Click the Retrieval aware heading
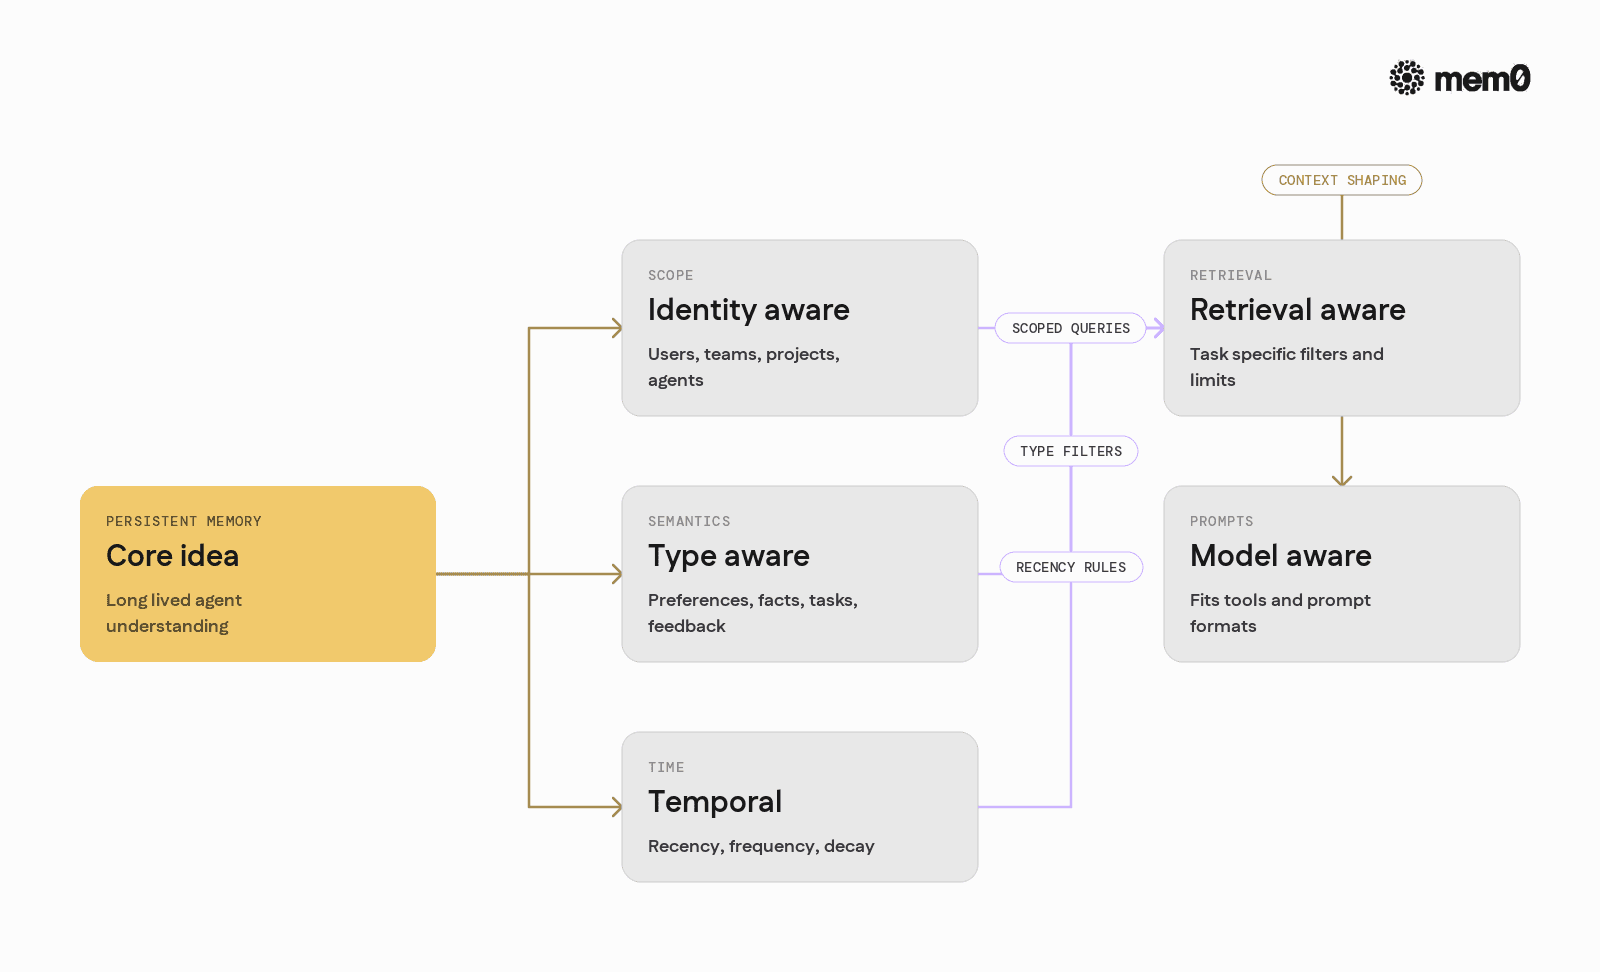 [1297, 310]
